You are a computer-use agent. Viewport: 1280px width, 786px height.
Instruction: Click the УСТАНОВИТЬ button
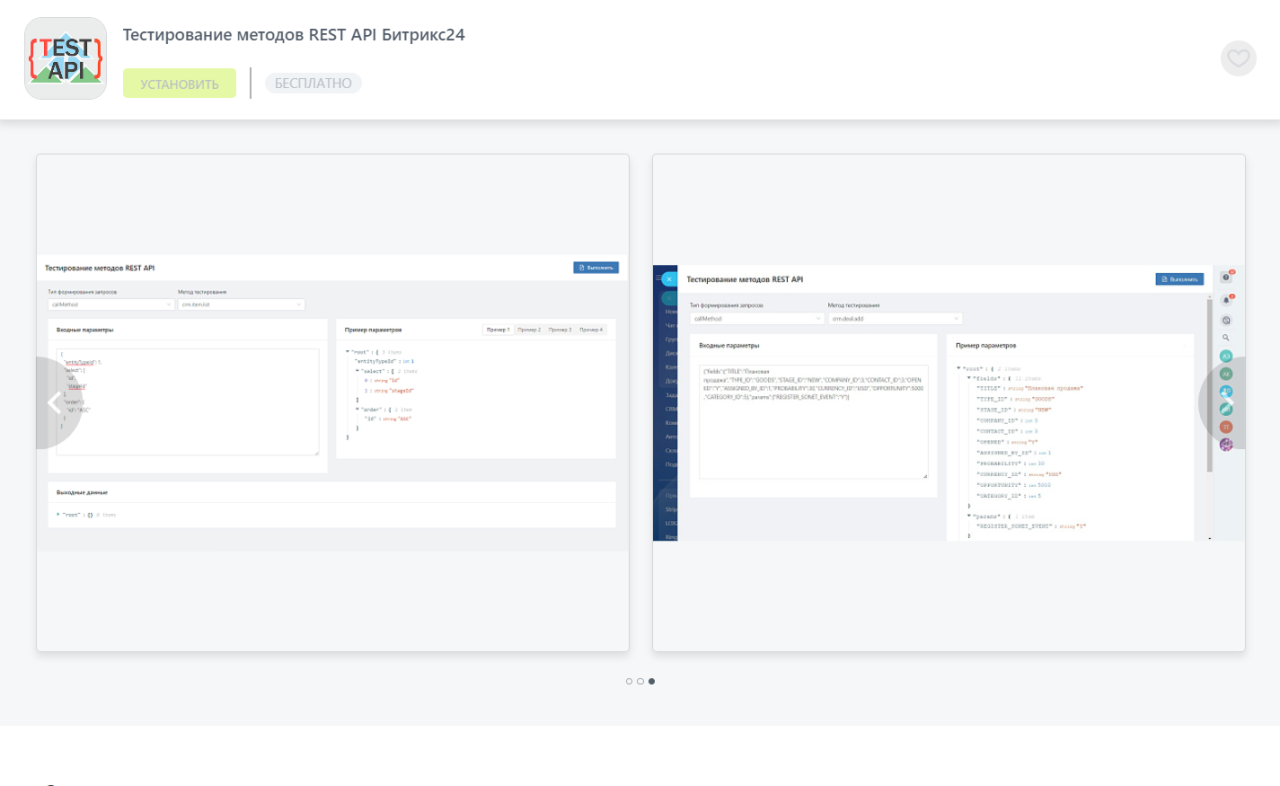click(179, 83)
